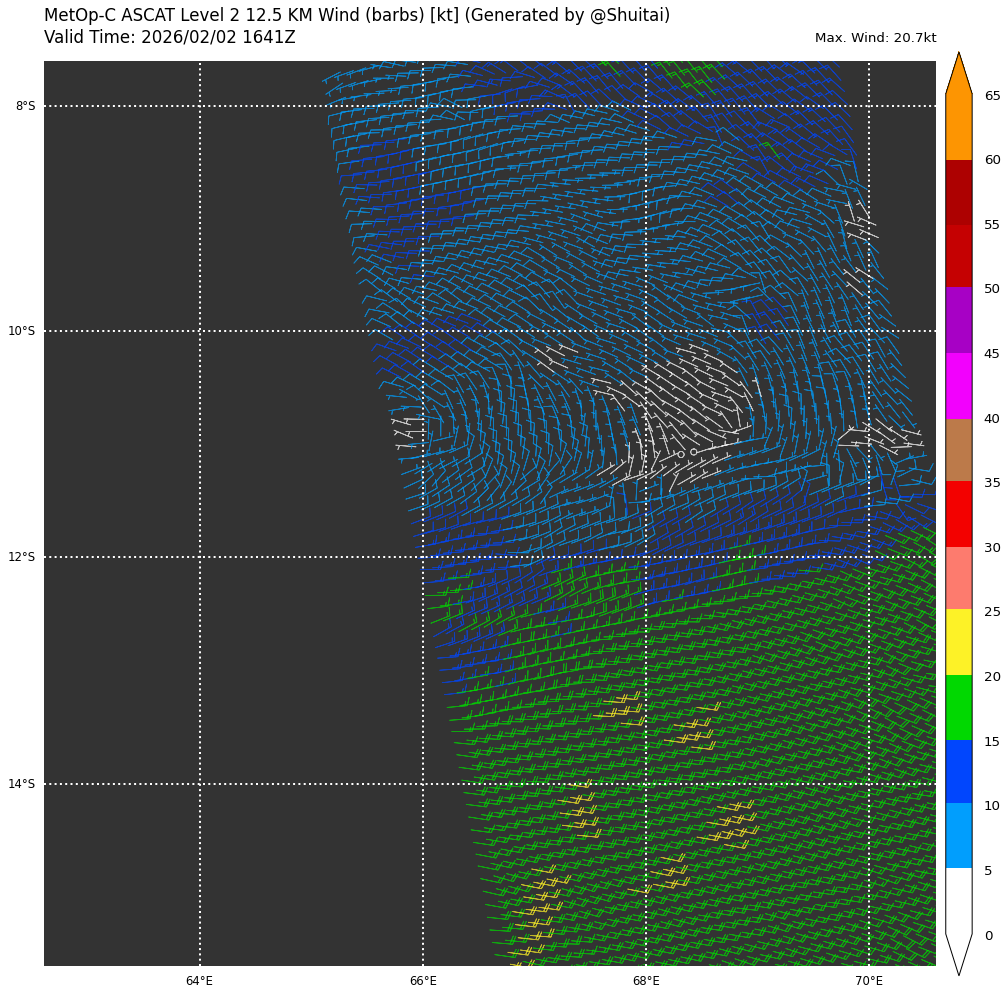Click the 8°S latitude axis label
Viewport: 1008px width, 995px height.
tap(25, 106)
